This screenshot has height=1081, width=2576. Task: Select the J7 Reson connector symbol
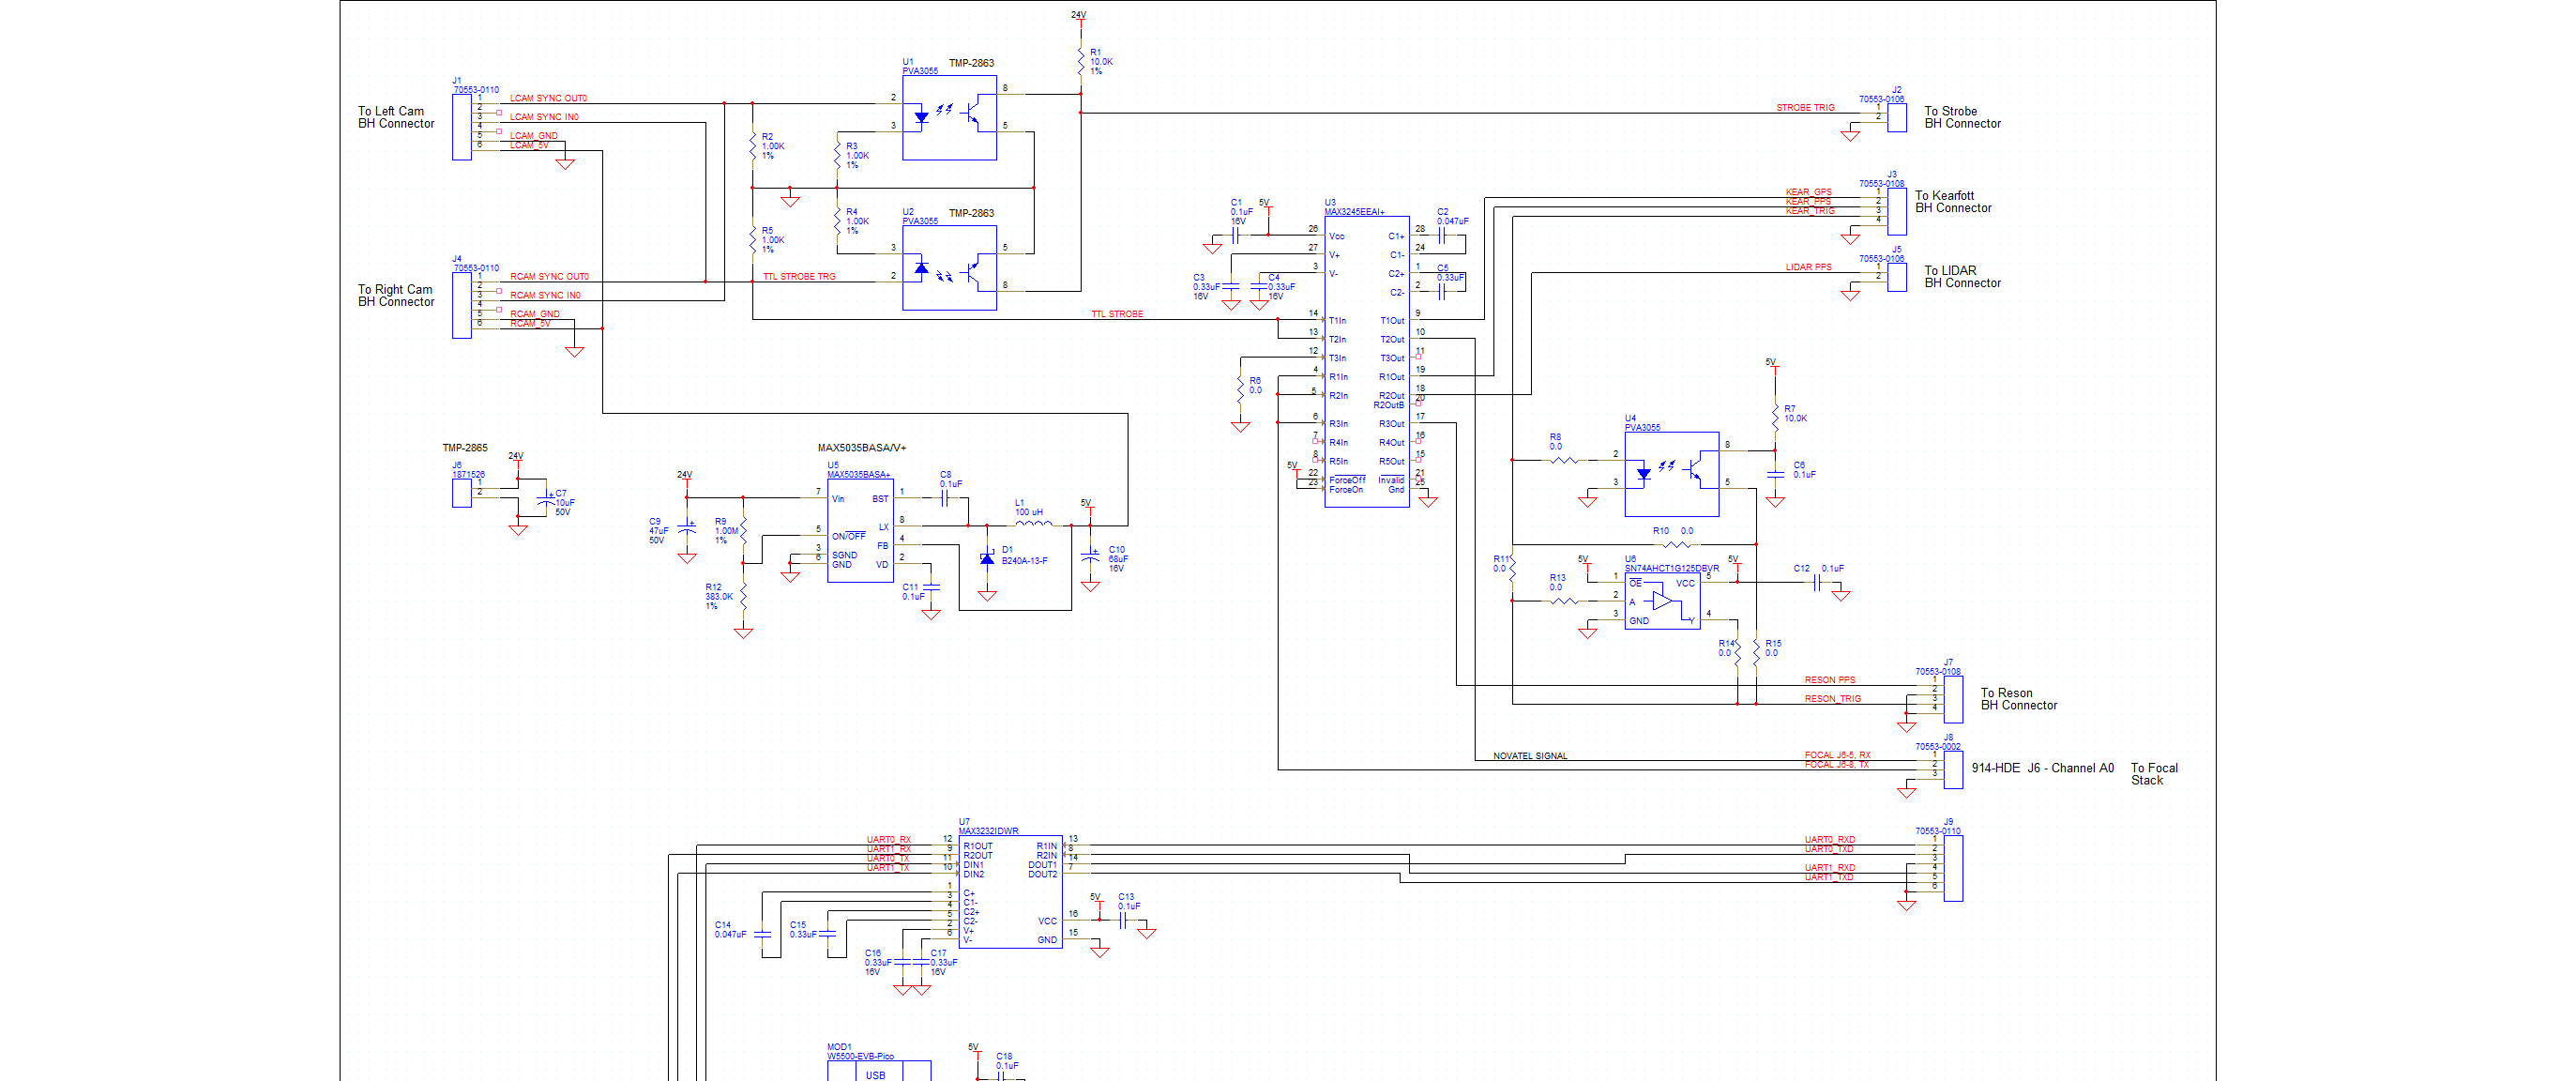pyautogui.click(x=1952, y=699)
